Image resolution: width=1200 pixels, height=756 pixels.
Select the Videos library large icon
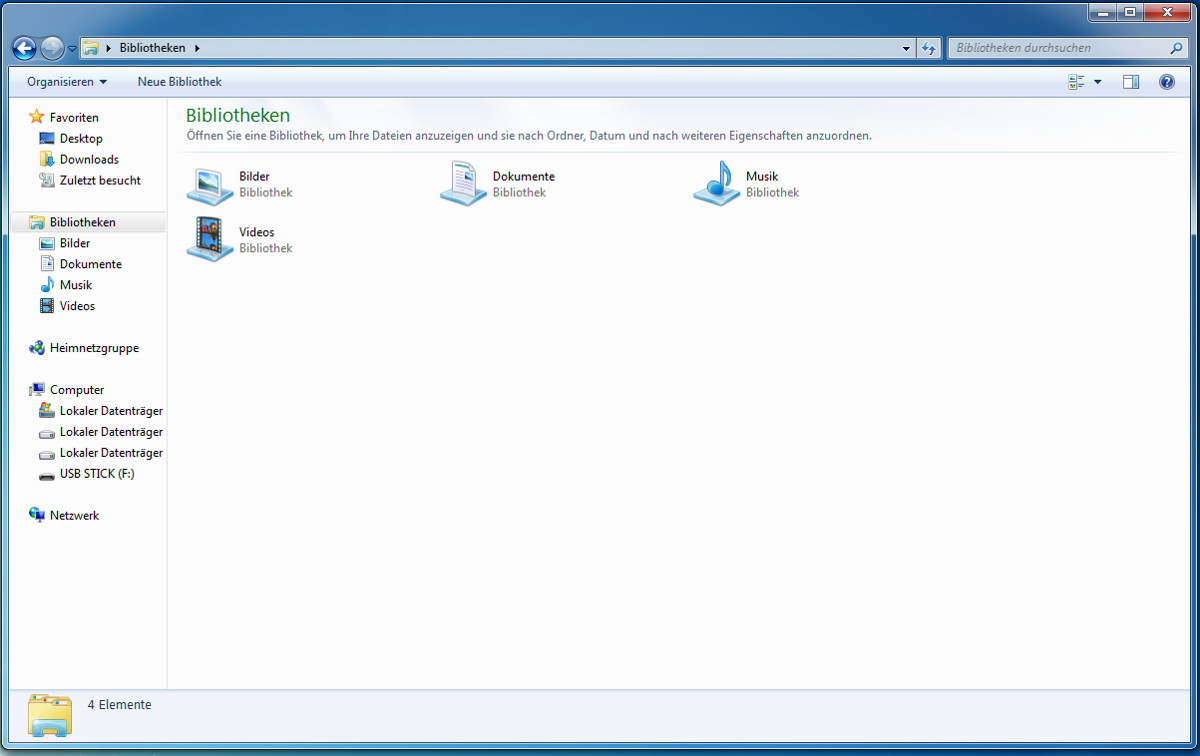(210, 240)
